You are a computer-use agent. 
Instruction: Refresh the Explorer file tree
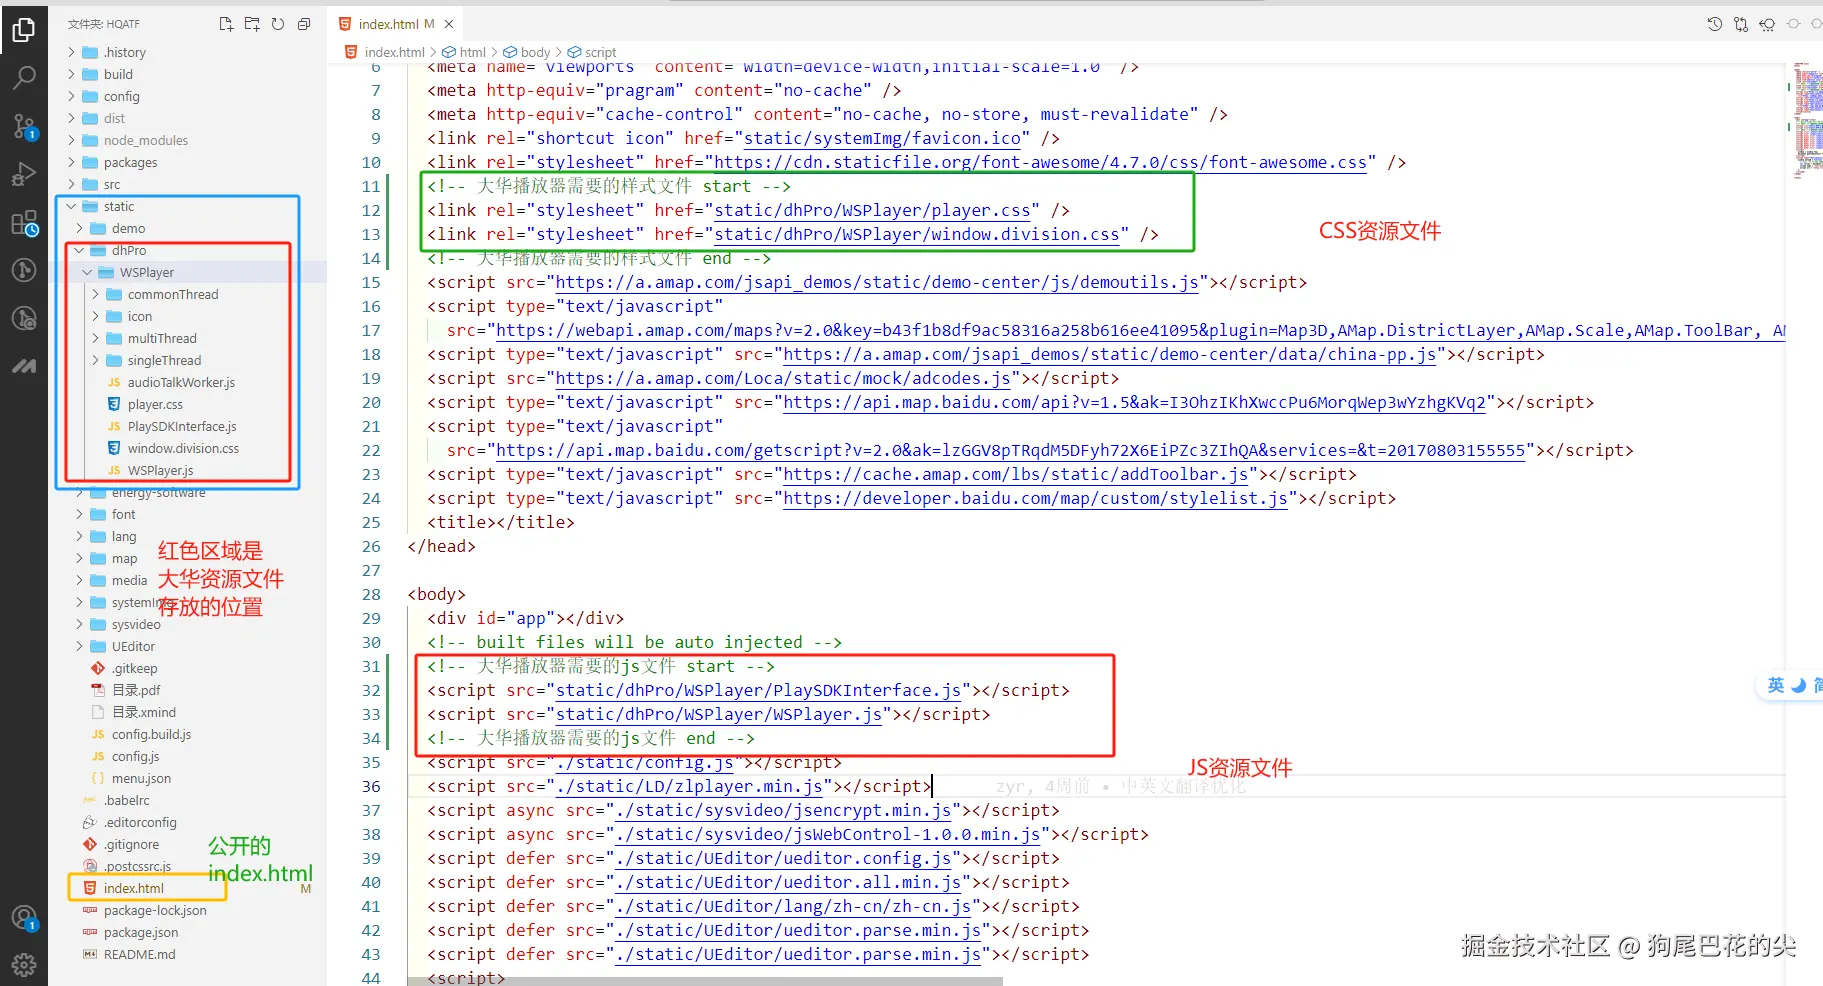pyautogui.click(x=278, y=24)
